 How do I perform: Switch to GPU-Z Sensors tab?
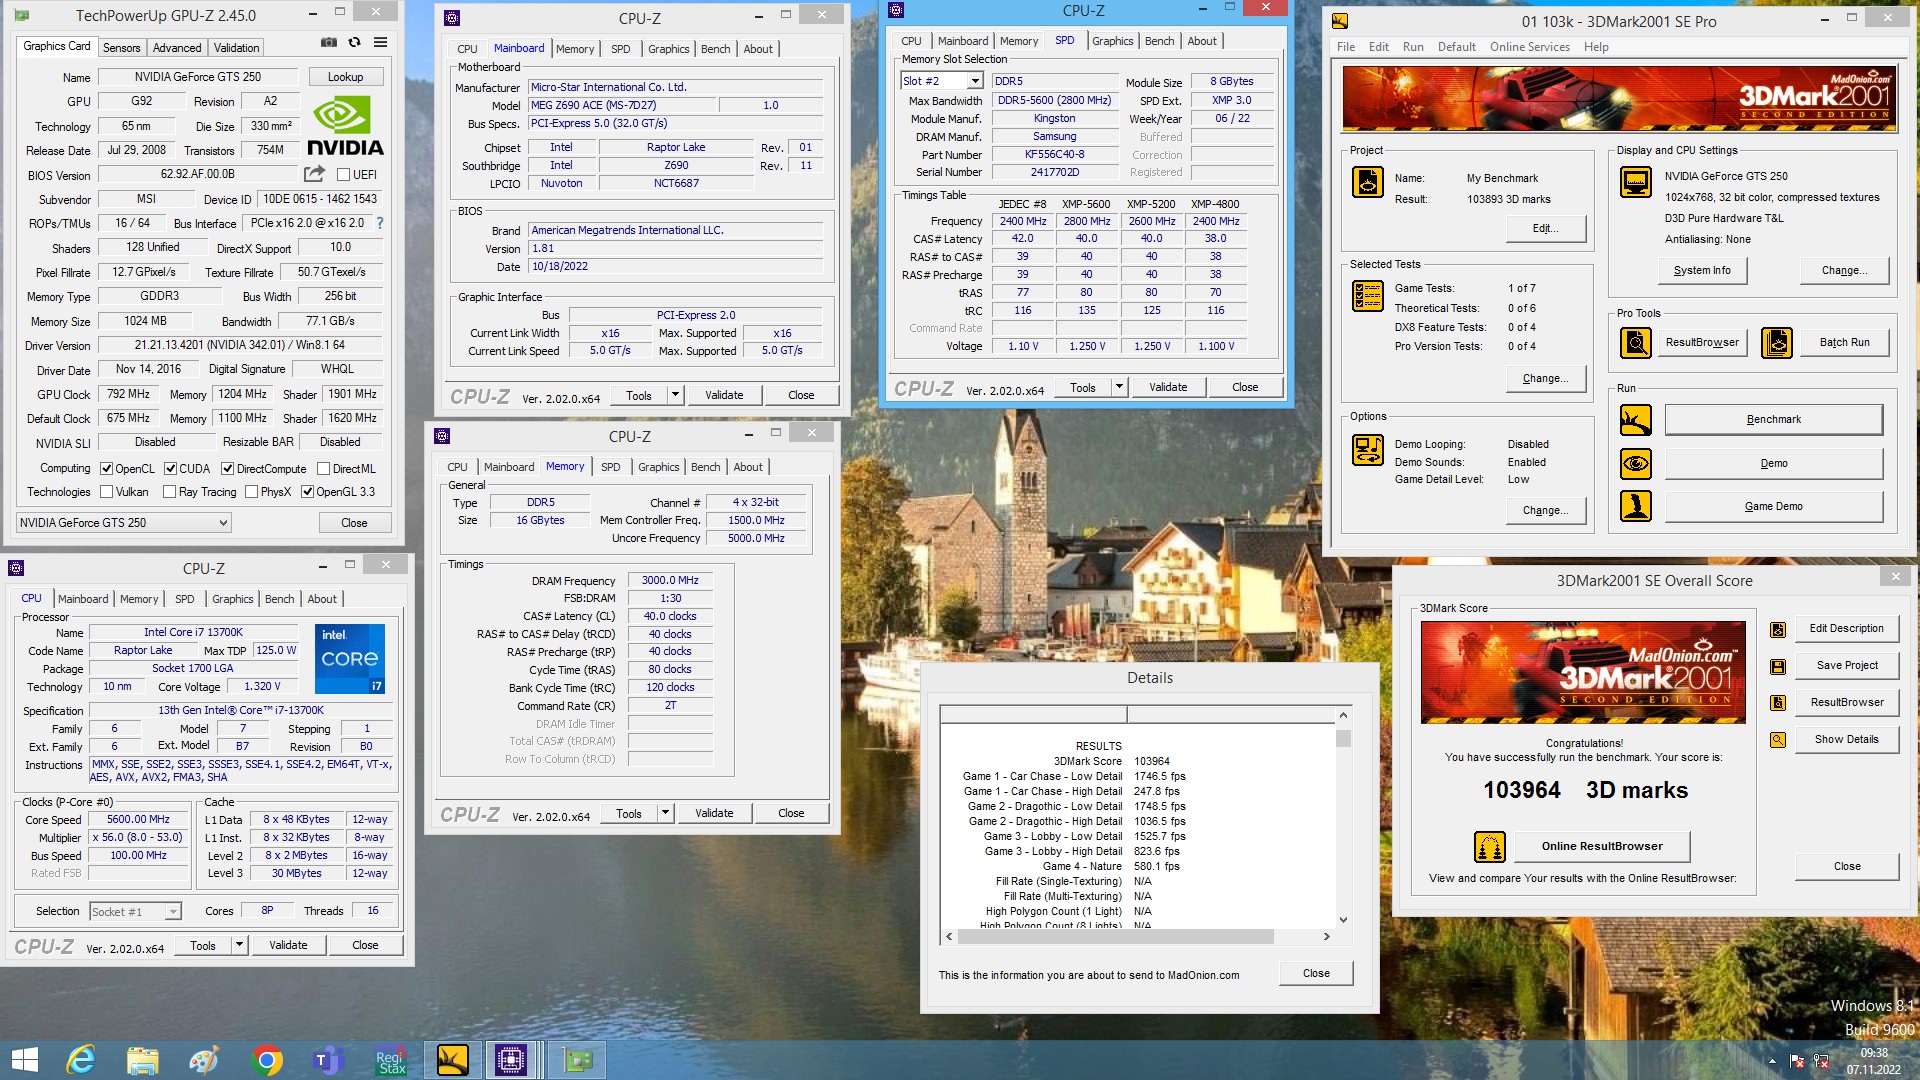coord(121,47)
